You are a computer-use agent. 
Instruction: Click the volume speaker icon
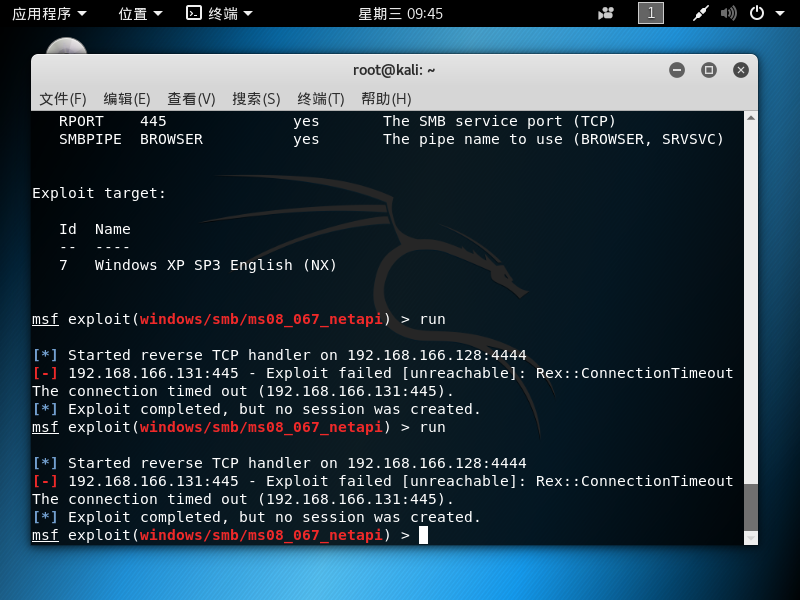coord(729,13)
